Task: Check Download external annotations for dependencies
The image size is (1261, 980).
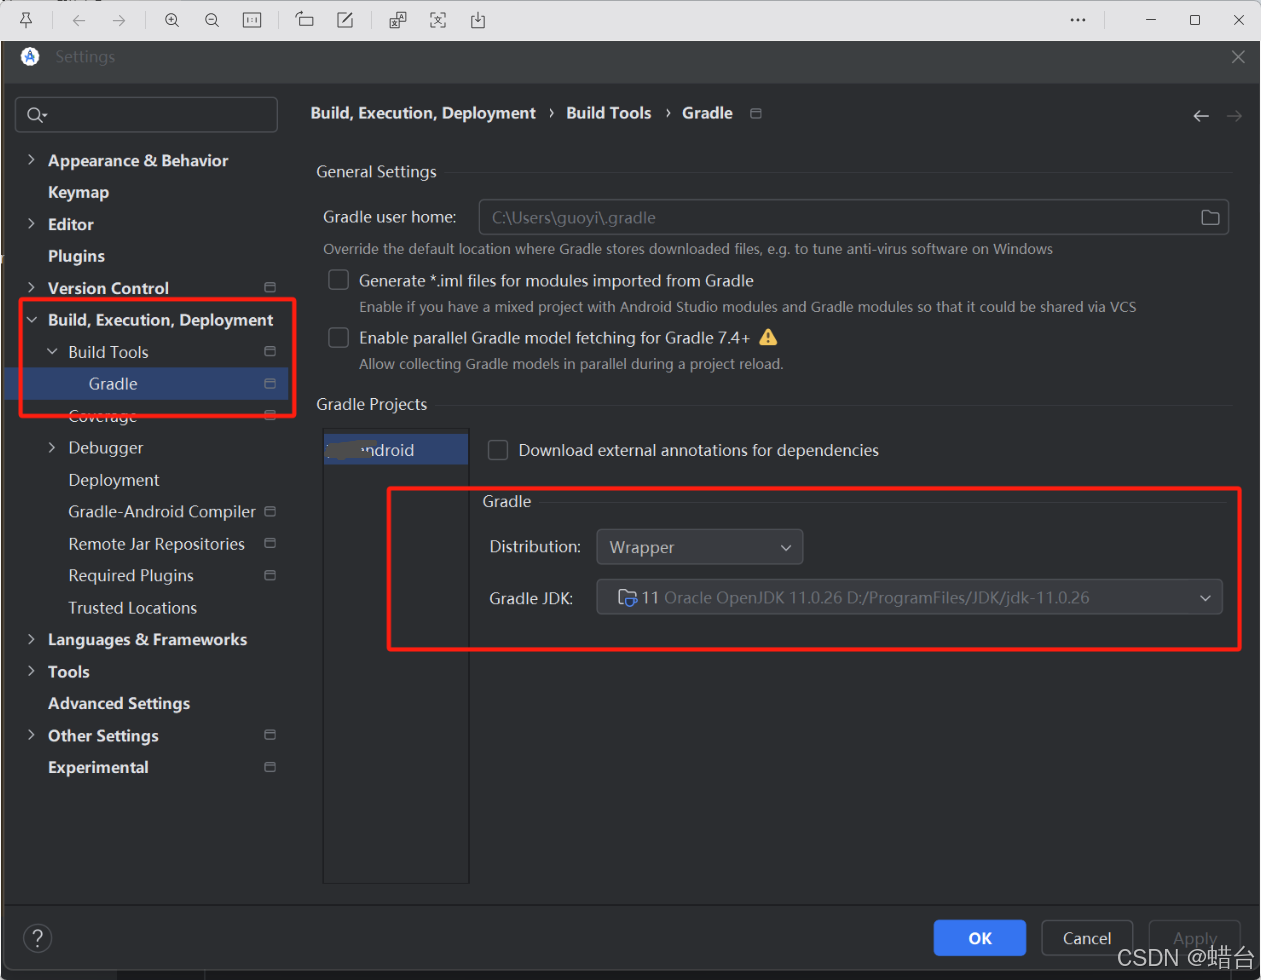Action: tap(498, 450)
